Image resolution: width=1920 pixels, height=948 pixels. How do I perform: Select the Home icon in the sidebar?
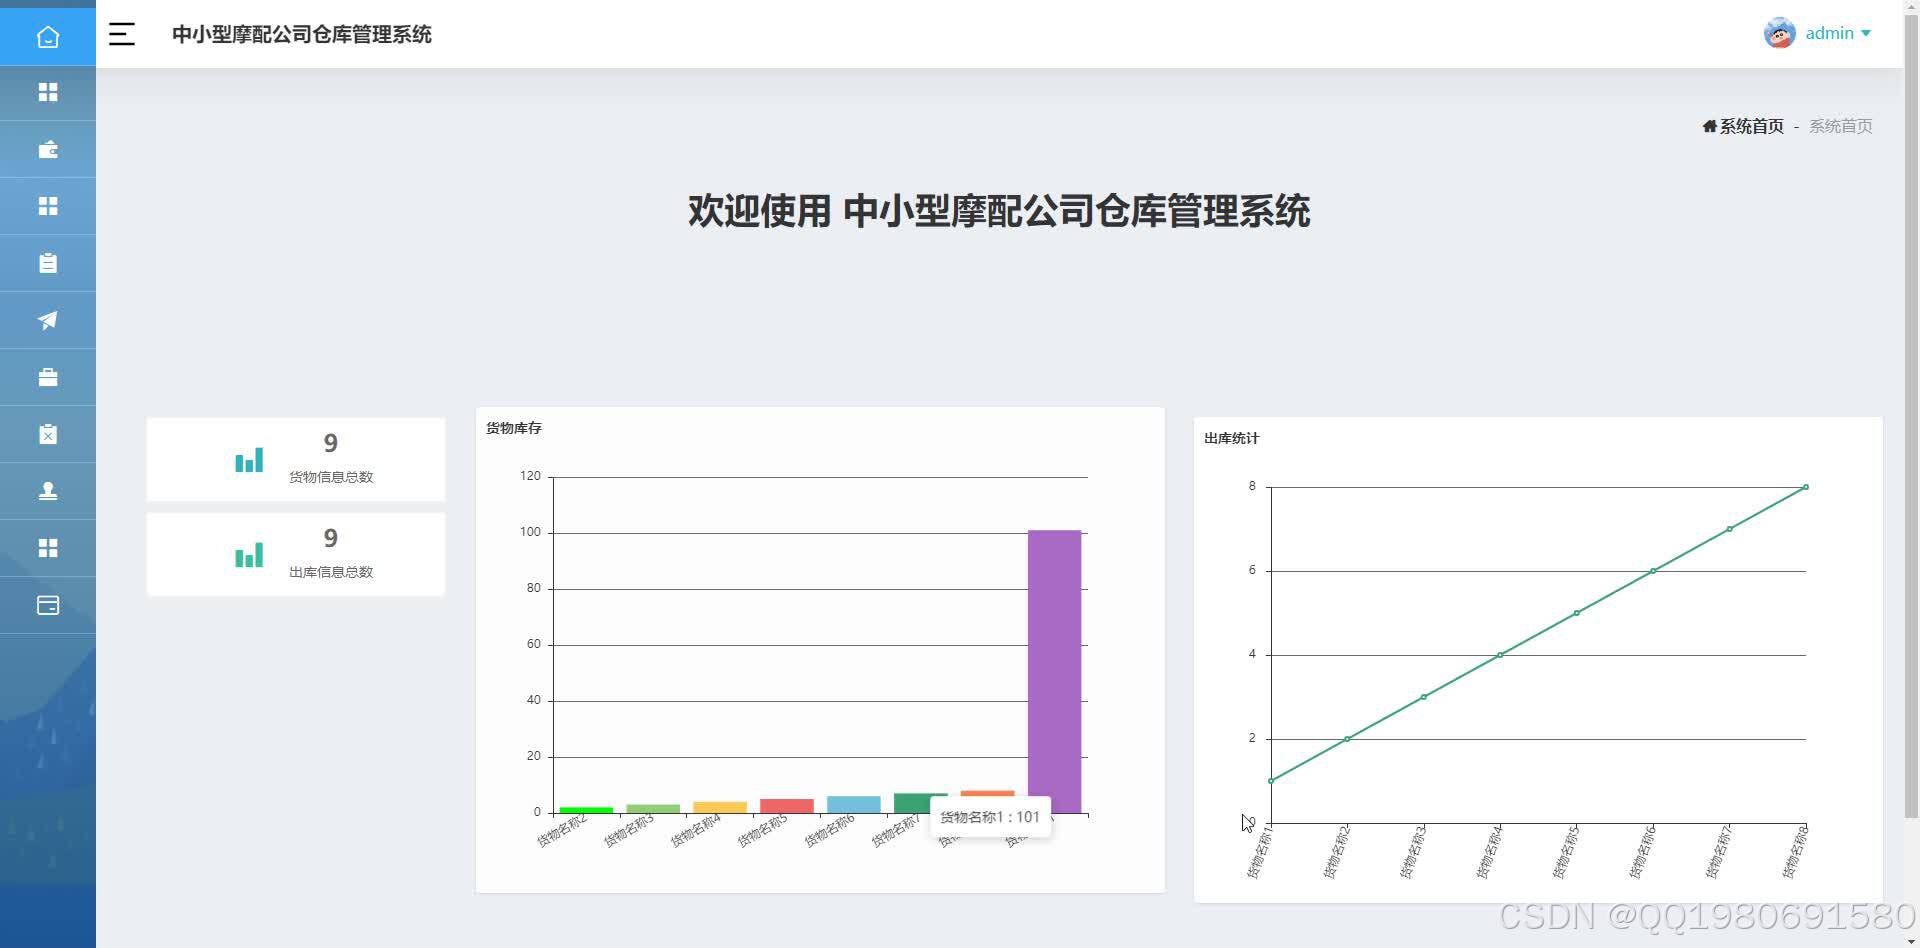[47, 36]
